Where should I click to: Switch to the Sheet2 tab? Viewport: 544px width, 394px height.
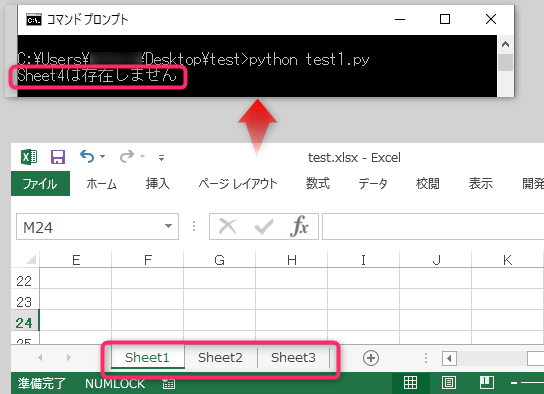tap(220, 358)
